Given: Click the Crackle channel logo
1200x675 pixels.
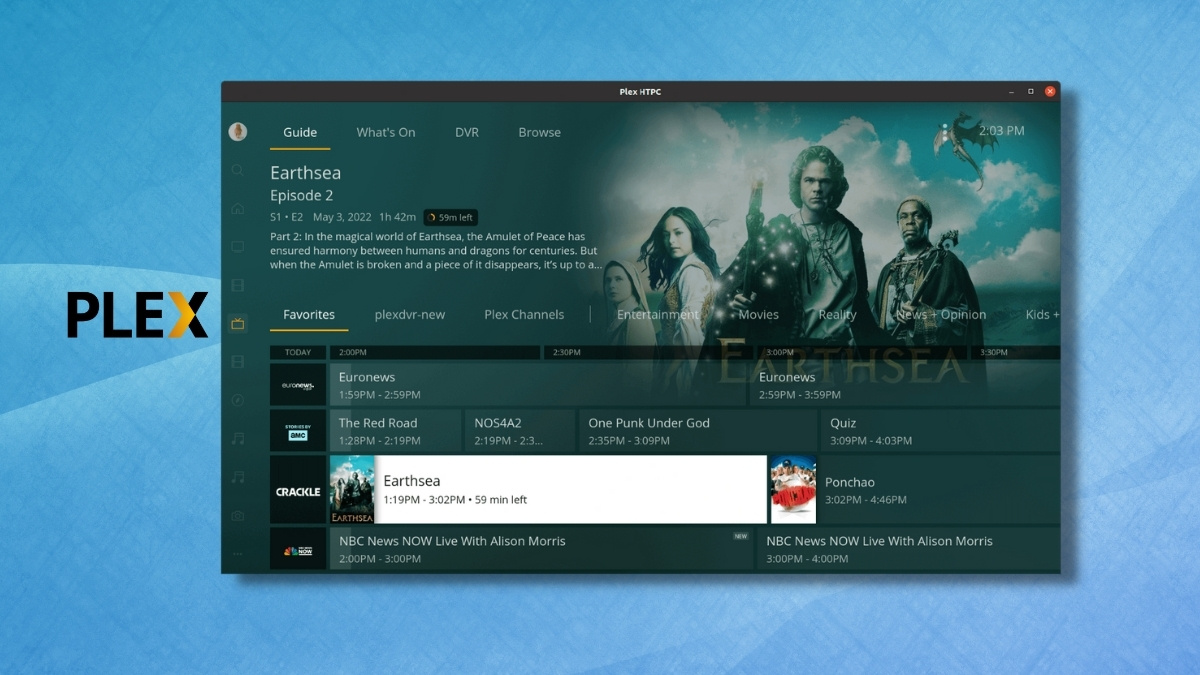Looking at the screenshot, I should pos(297,489).
